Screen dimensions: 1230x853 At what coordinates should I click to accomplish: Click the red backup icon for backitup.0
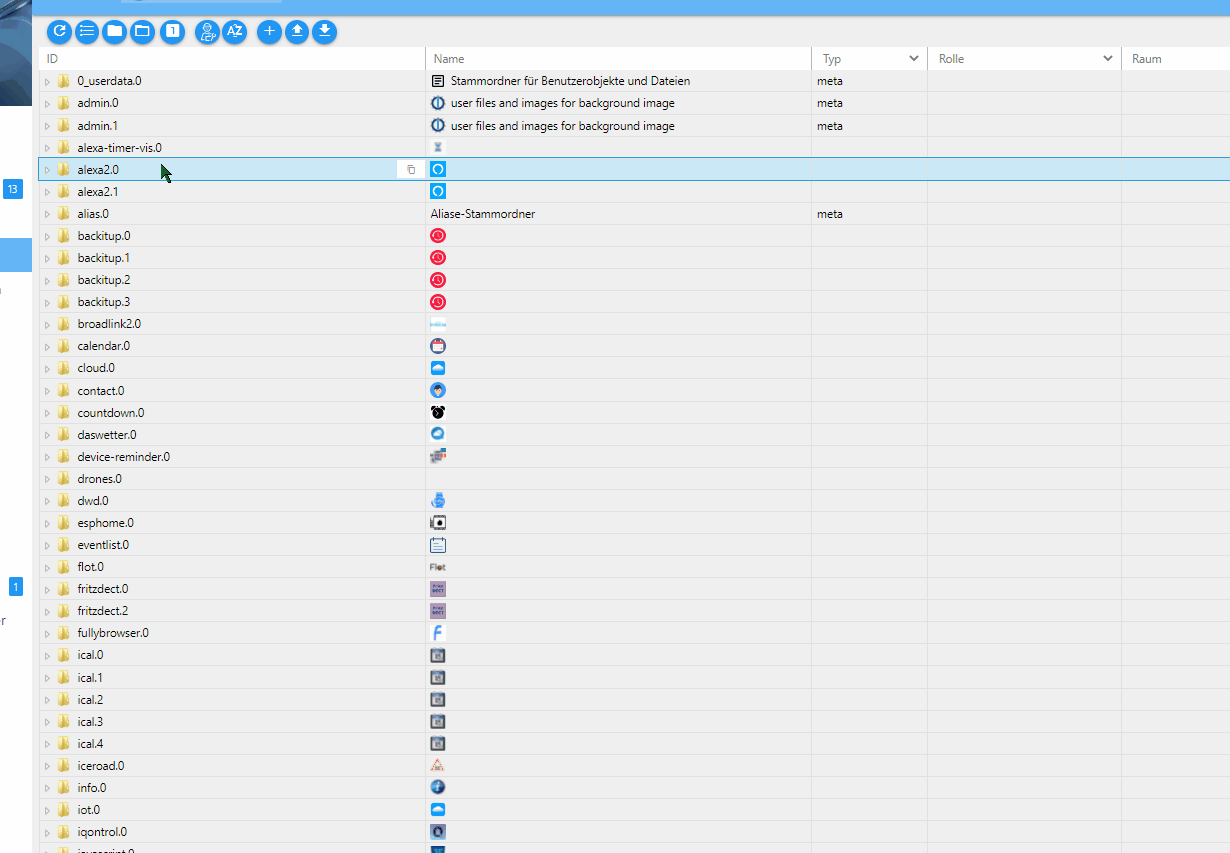pos(437,236)
